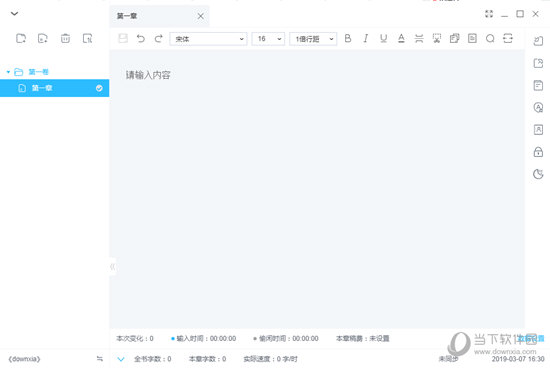Toggle underline formatting
550x368 pixels.
383,38
